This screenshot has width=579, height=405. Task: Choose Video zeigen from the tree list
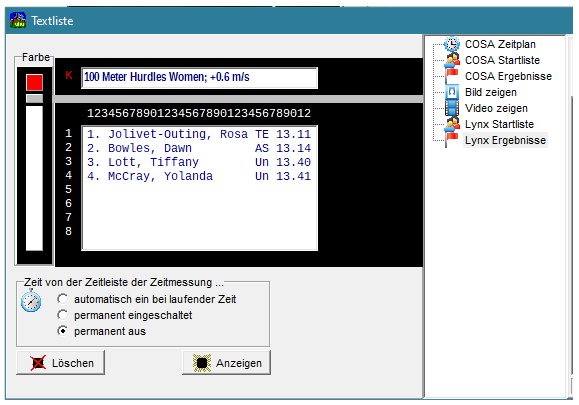496,108
